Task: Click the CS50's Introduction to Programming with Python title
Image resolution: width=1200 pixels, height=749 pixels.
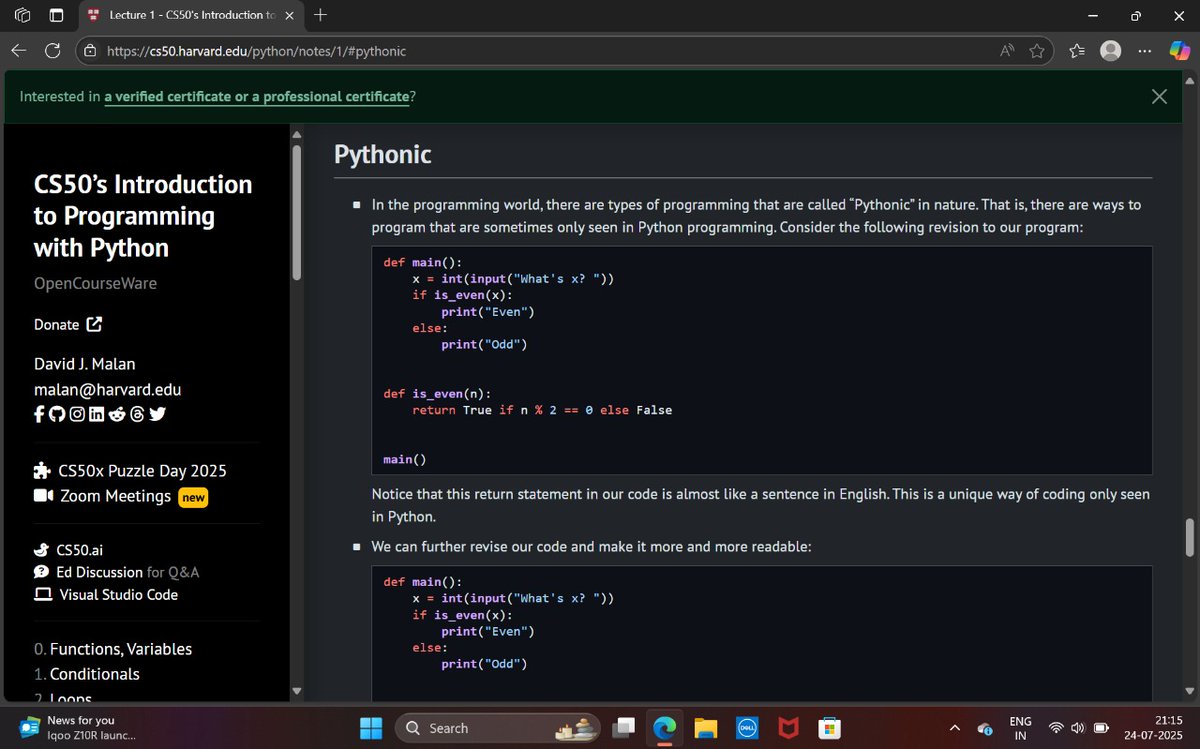Action: pos(143,216)
